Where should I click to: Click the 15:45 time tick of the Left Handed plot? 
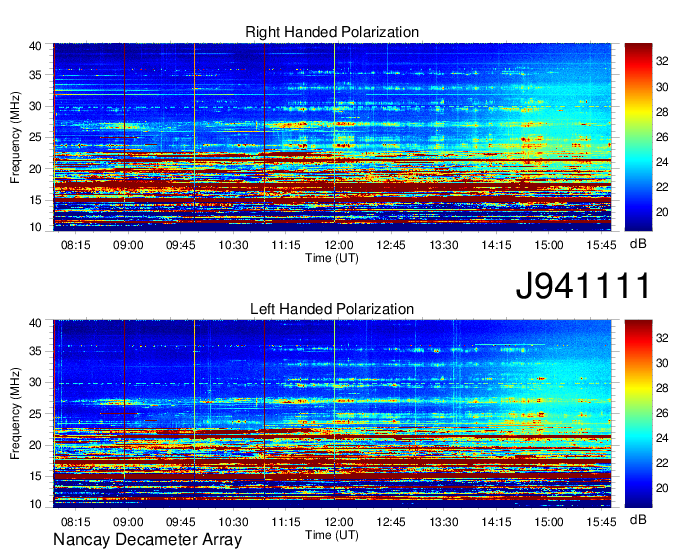point(602,522)
